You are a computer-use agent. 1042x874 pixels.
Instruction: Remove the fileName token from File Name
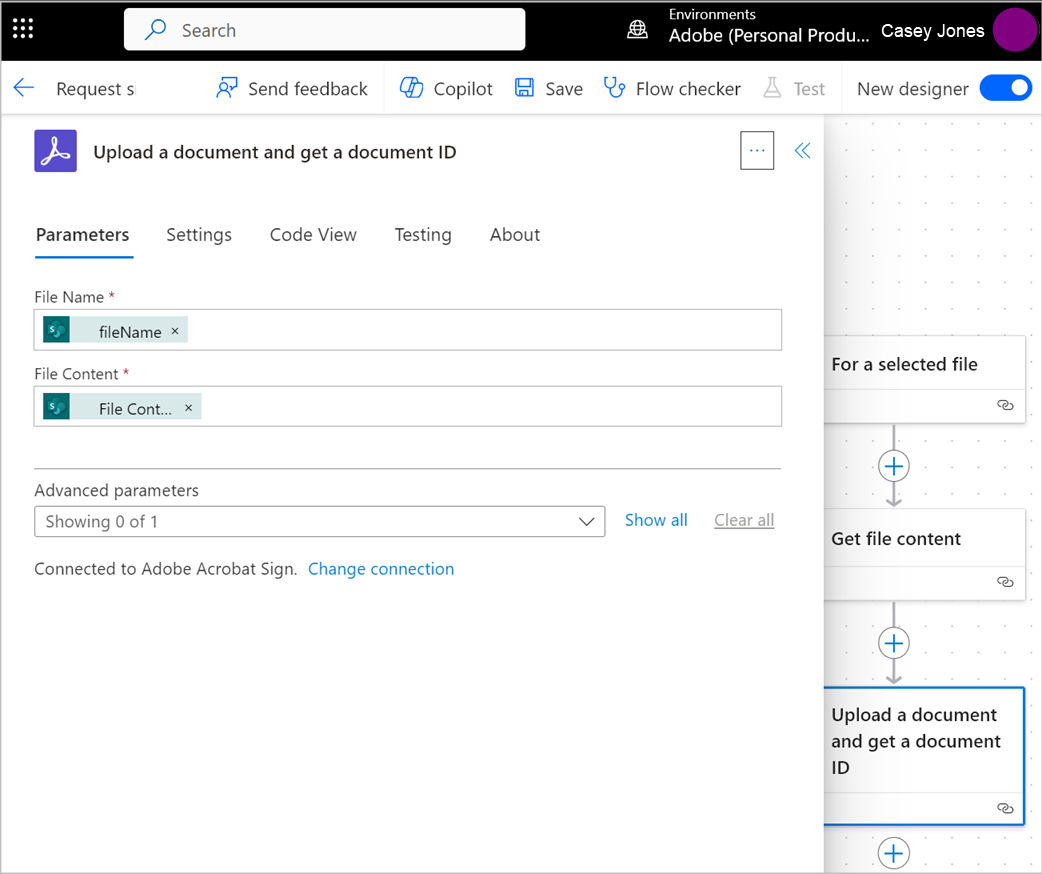pos(175,330)
